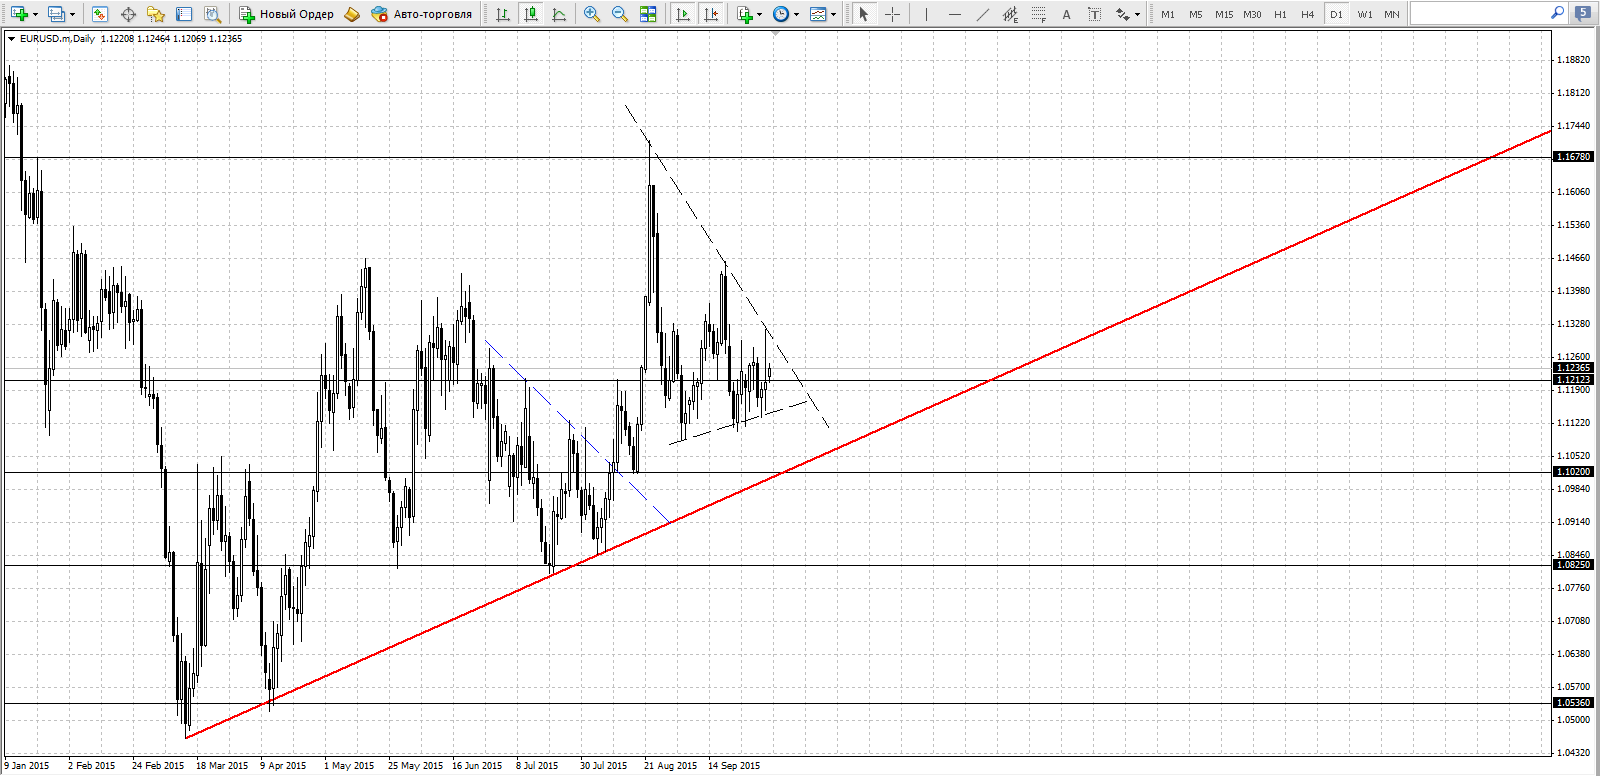Screen dimensions: 1600x776
Task: Click the 1.10200 price level label
Action: pos(1573,472)
